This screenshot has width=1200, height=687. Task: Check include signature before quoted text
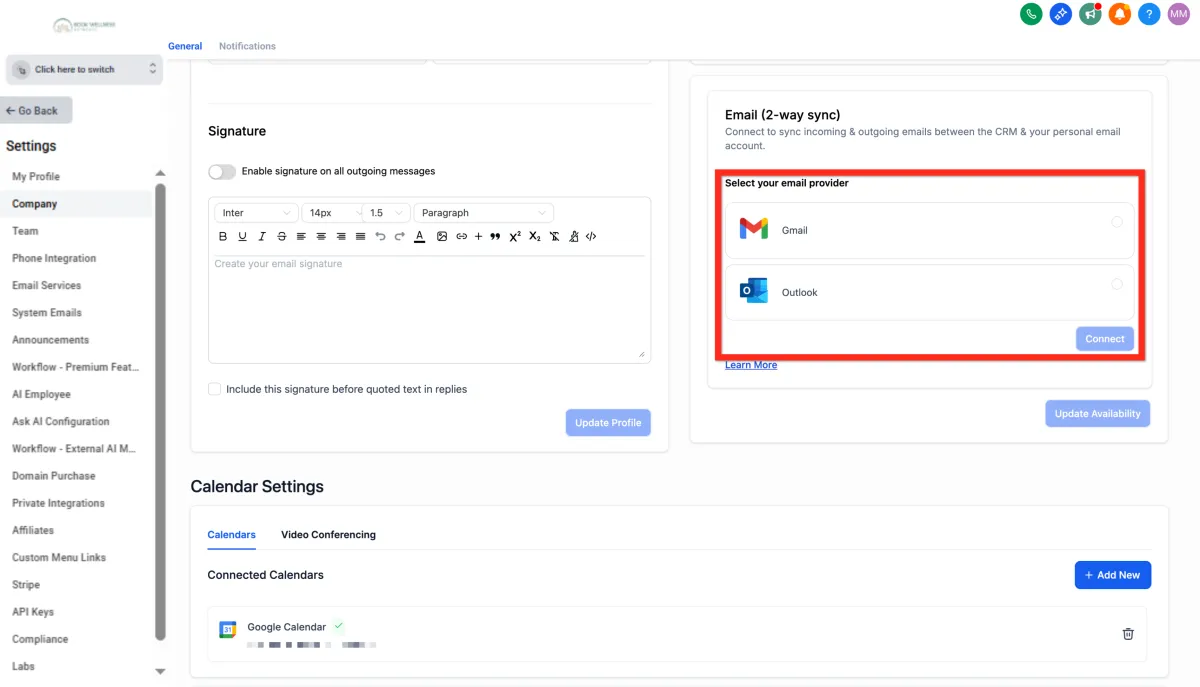click(x=214, y=389)
